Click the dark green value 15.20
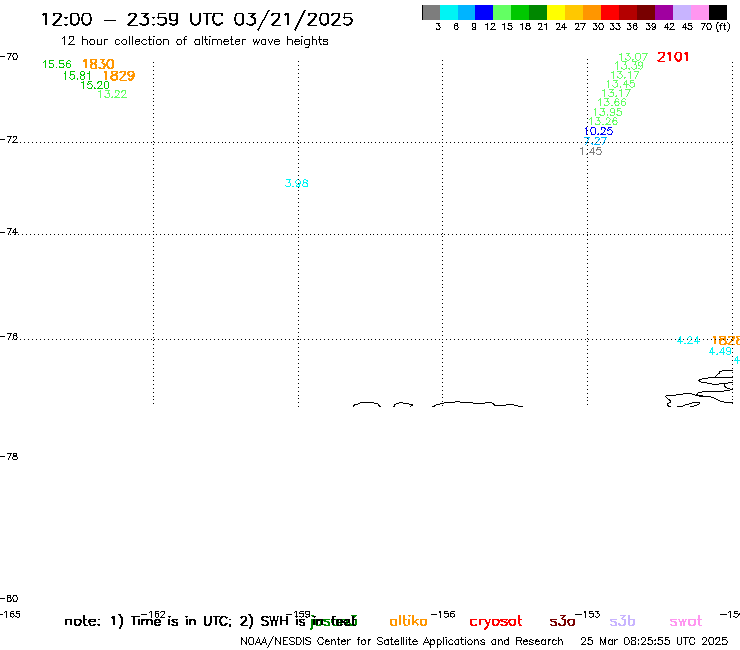 pos(95,85)
